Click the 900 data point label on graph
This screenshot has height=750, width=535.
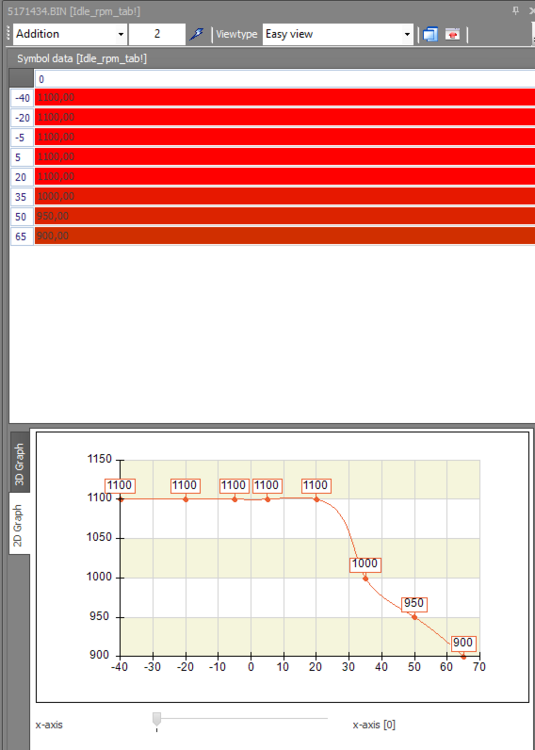click(x=463, y=643)
